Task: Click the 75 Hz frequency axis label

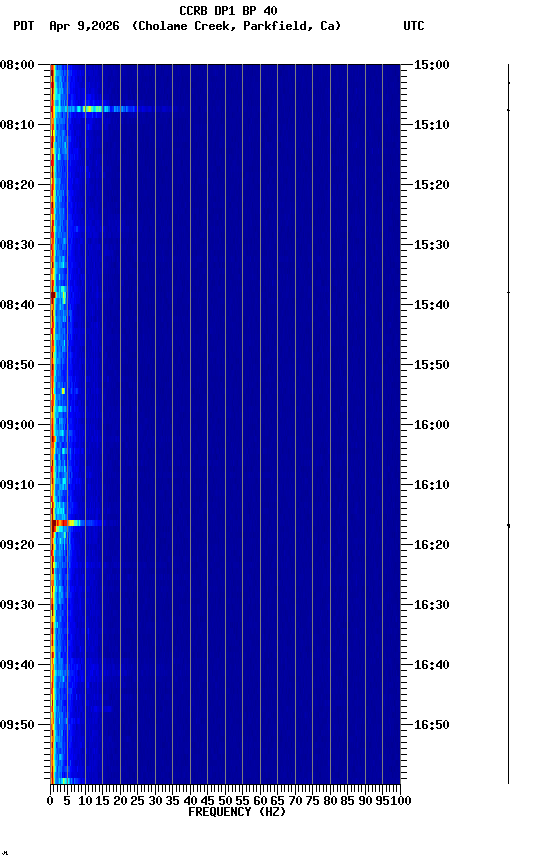Action: [312, 801]
